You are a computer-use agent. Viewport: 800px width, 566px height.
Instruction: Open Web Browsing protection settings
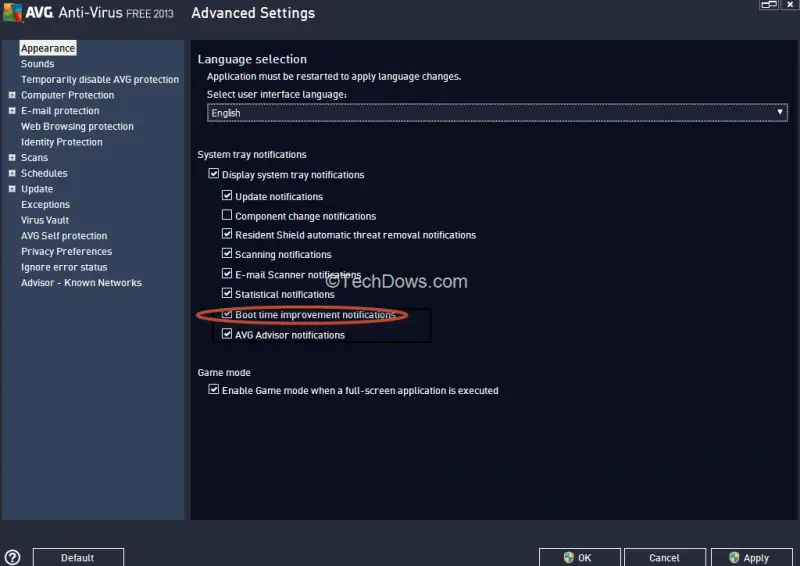pos(77,127)
